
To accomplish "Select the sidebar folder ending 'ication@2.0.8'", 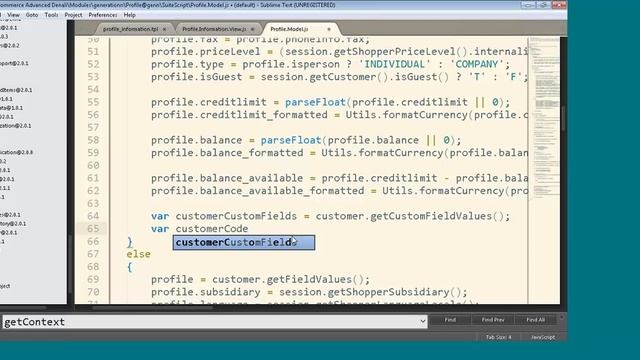I will pyautogui.click(x=16, y=152).
